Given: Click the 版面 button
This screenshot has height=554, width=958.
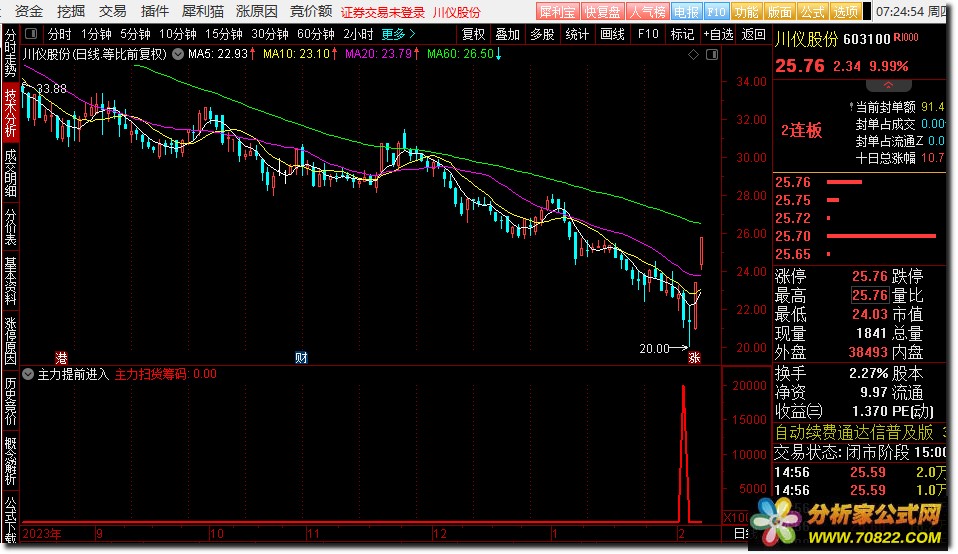Looking at the screenshot, I should point(780,12).
